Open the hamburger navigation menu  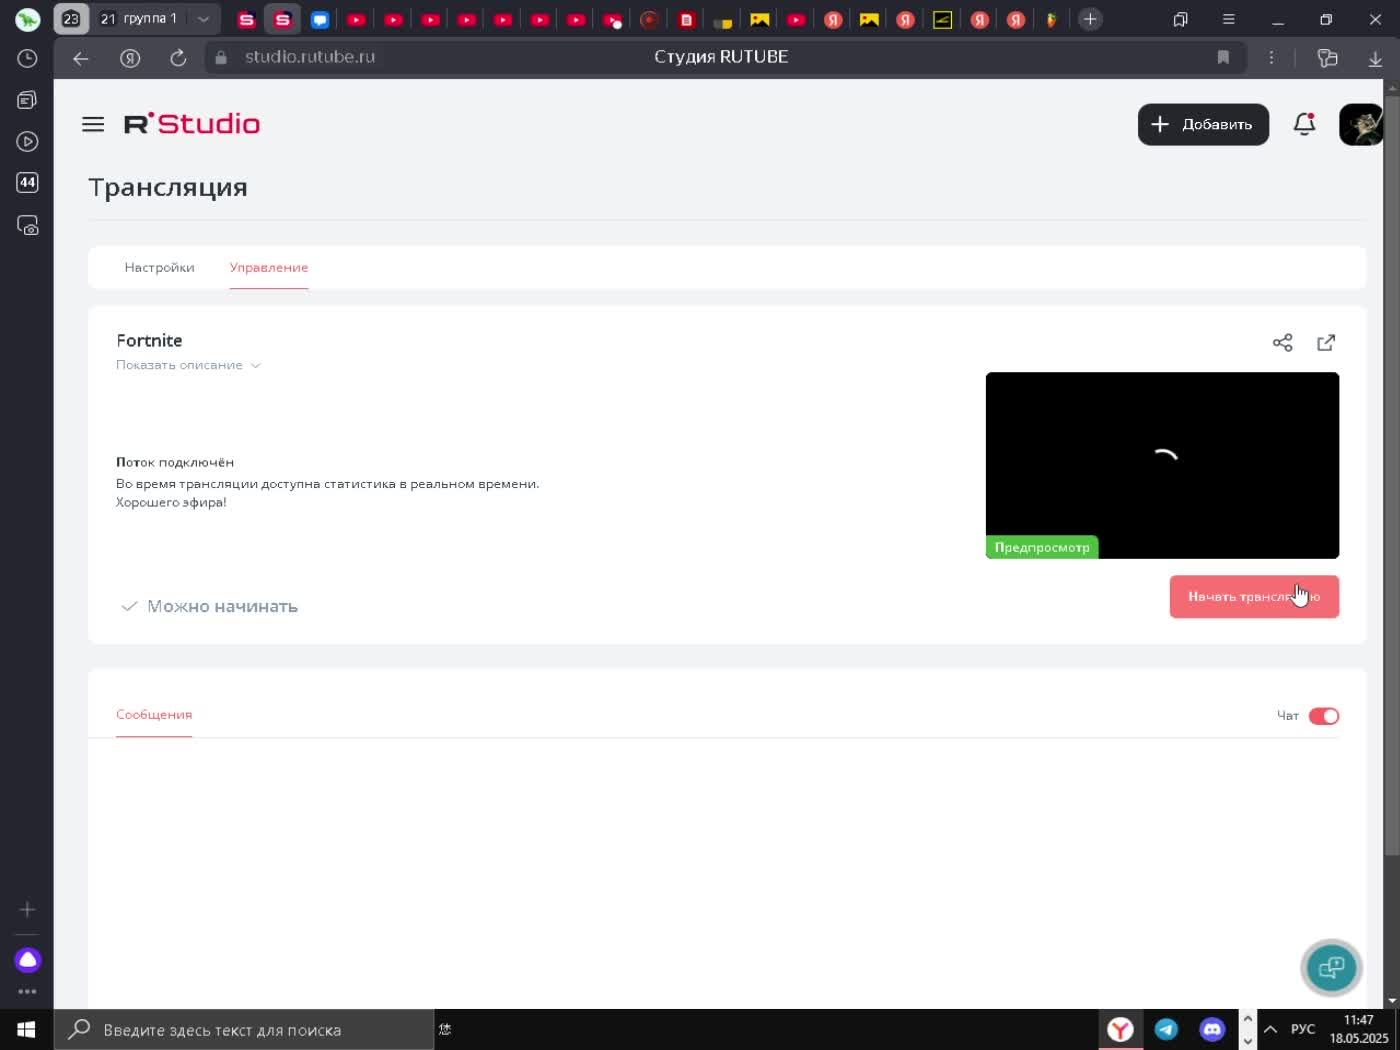point(93,124)
